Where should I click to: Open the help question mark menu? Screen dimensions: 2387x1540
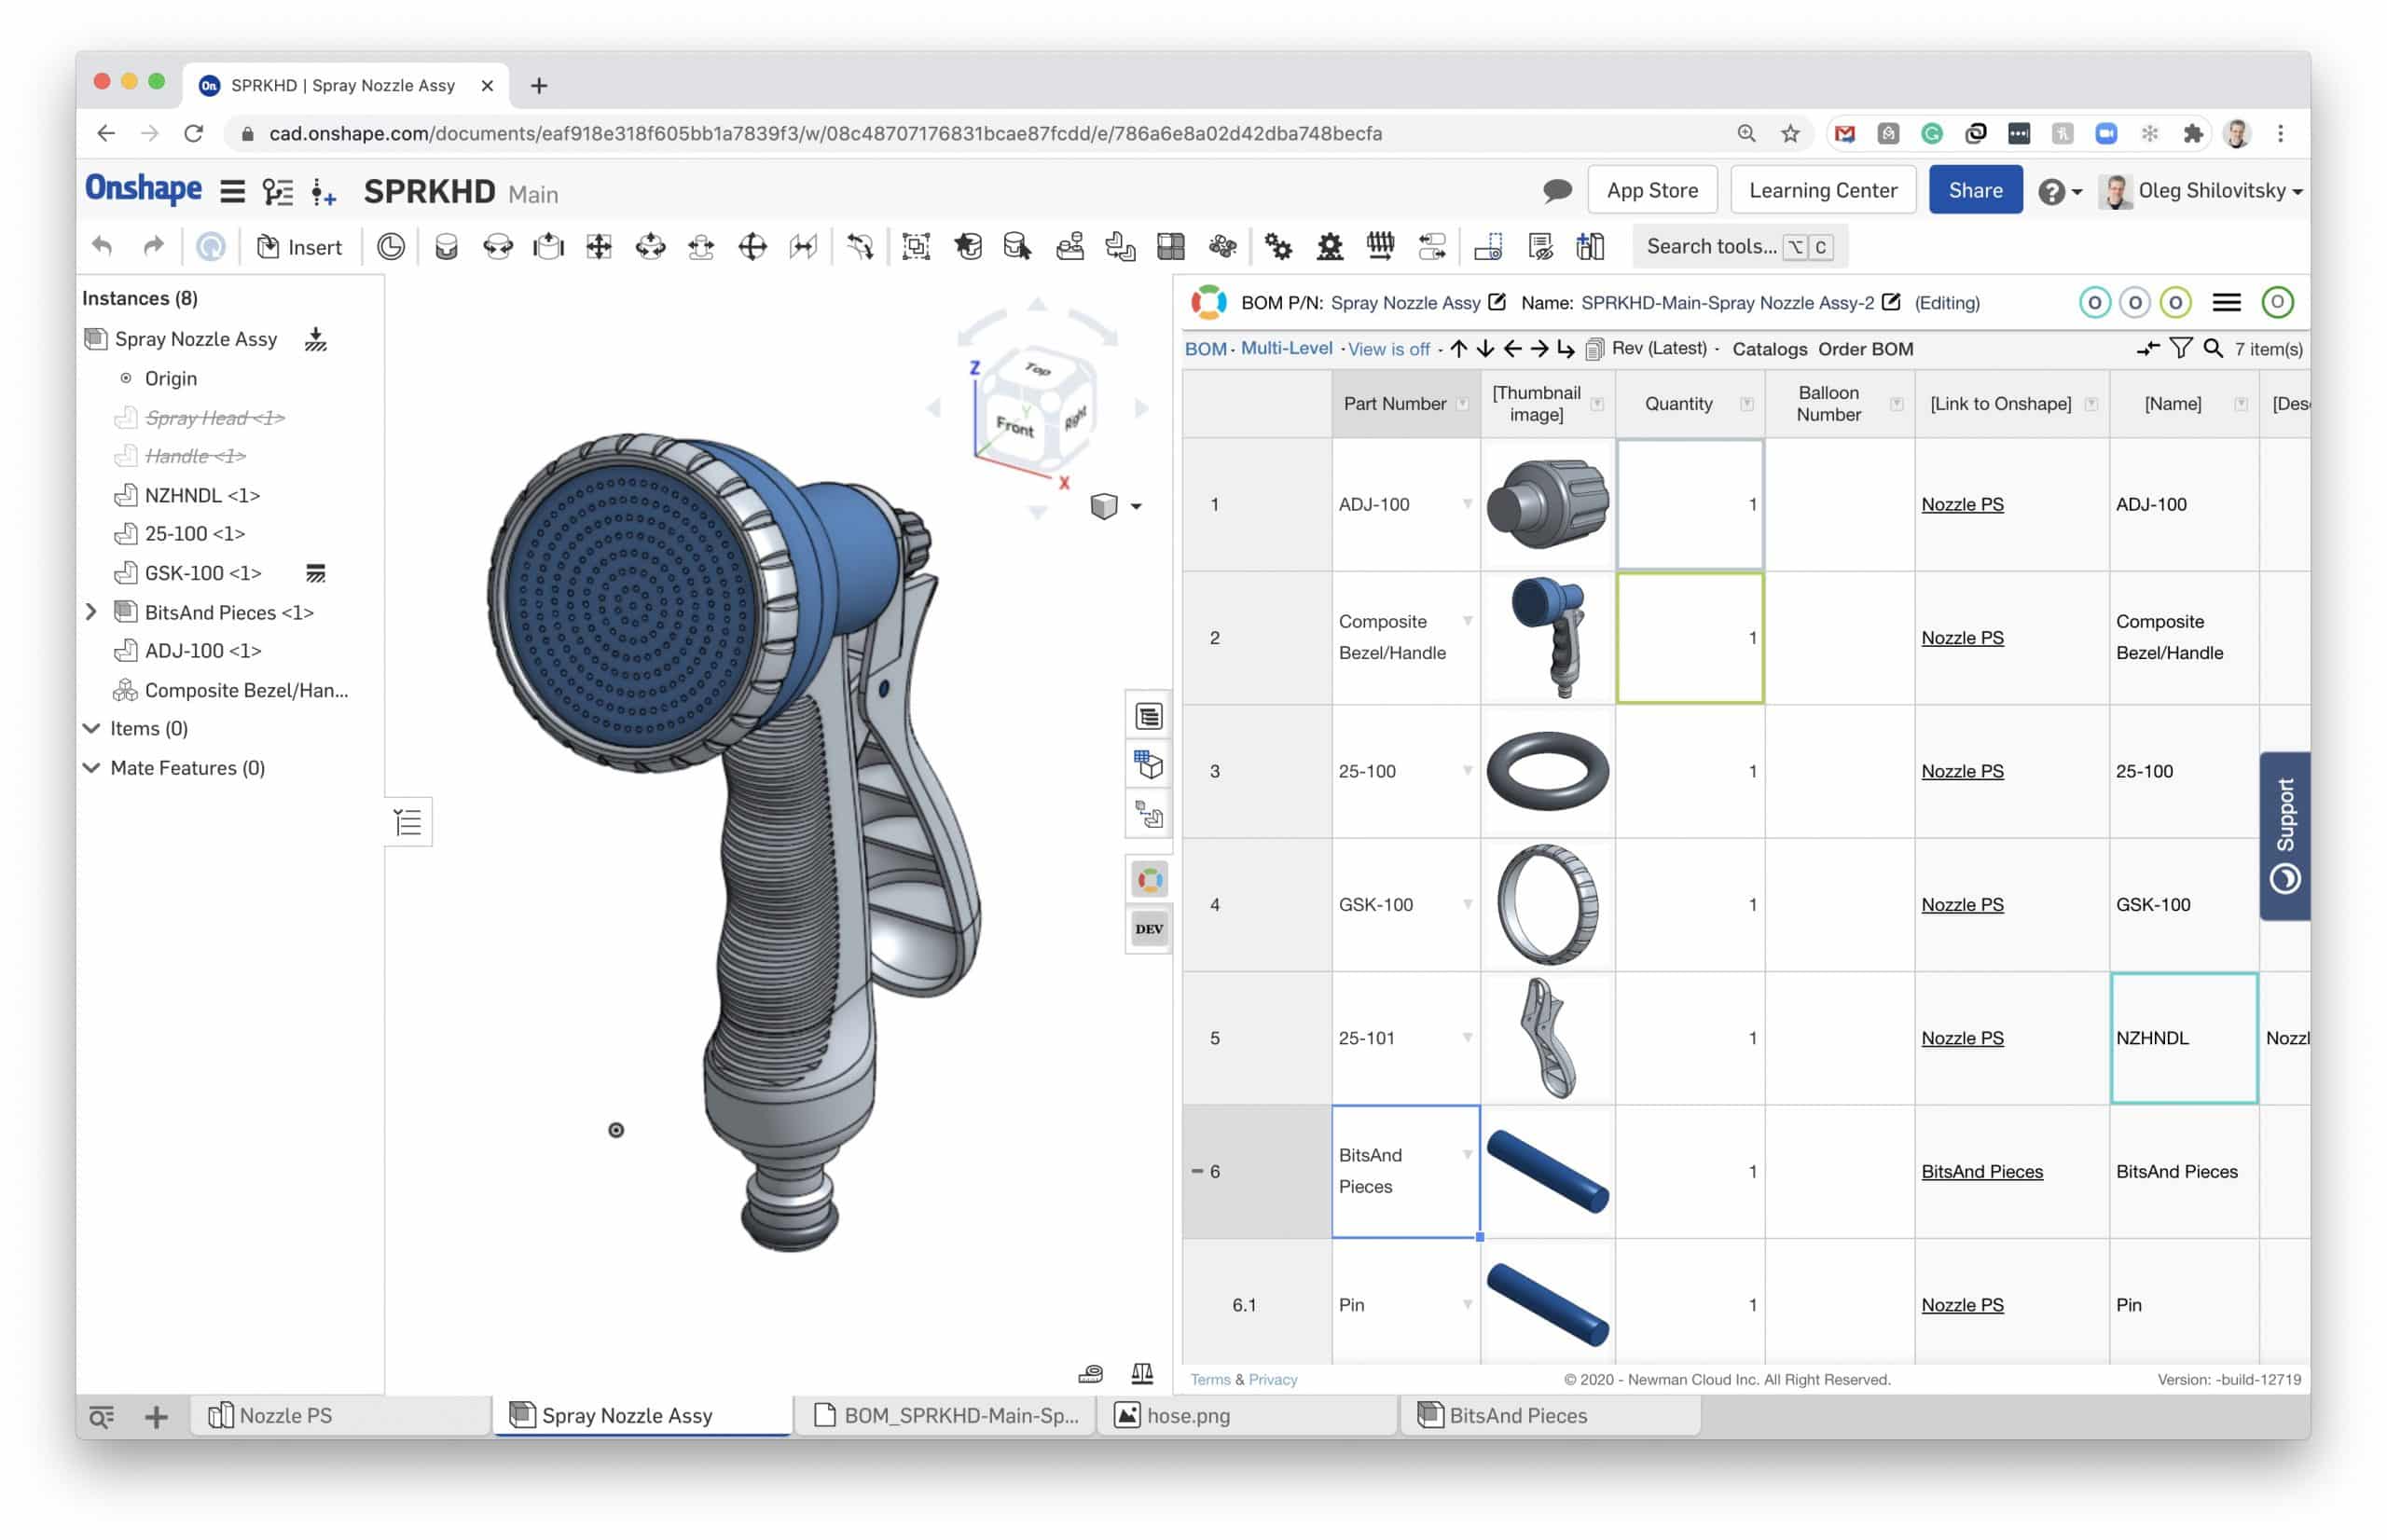(2059, 191)
